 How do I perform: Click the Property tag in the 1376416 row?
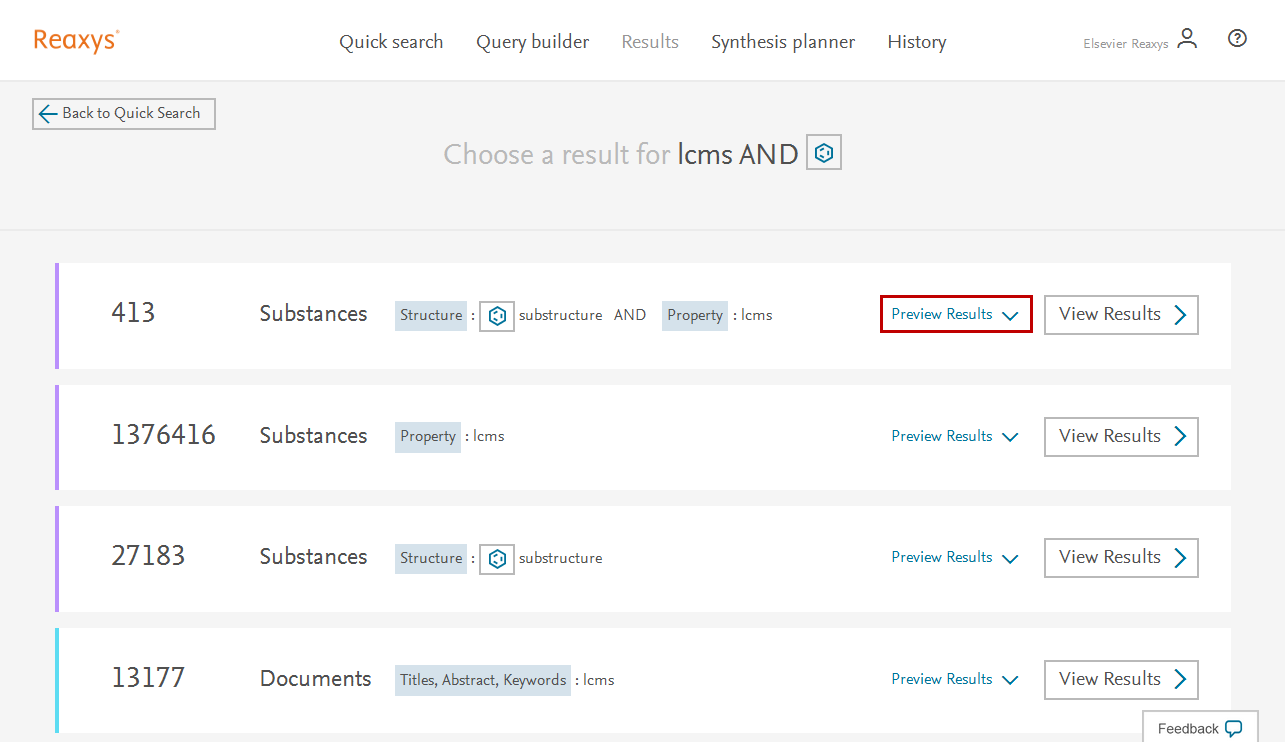click(x=428, y=436)
